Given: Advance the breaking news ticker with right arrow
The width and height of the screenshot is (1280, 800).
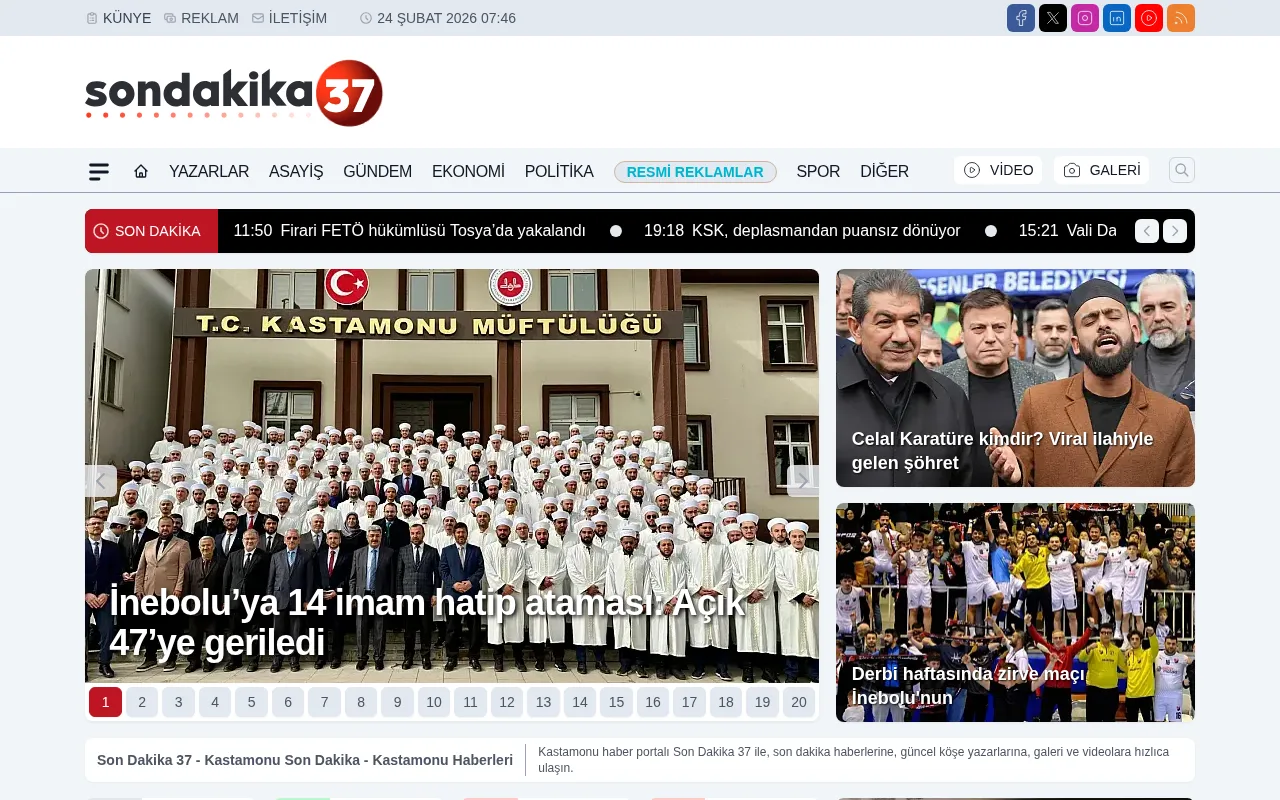Looking at the screenshot, I should click(1174, 230).
